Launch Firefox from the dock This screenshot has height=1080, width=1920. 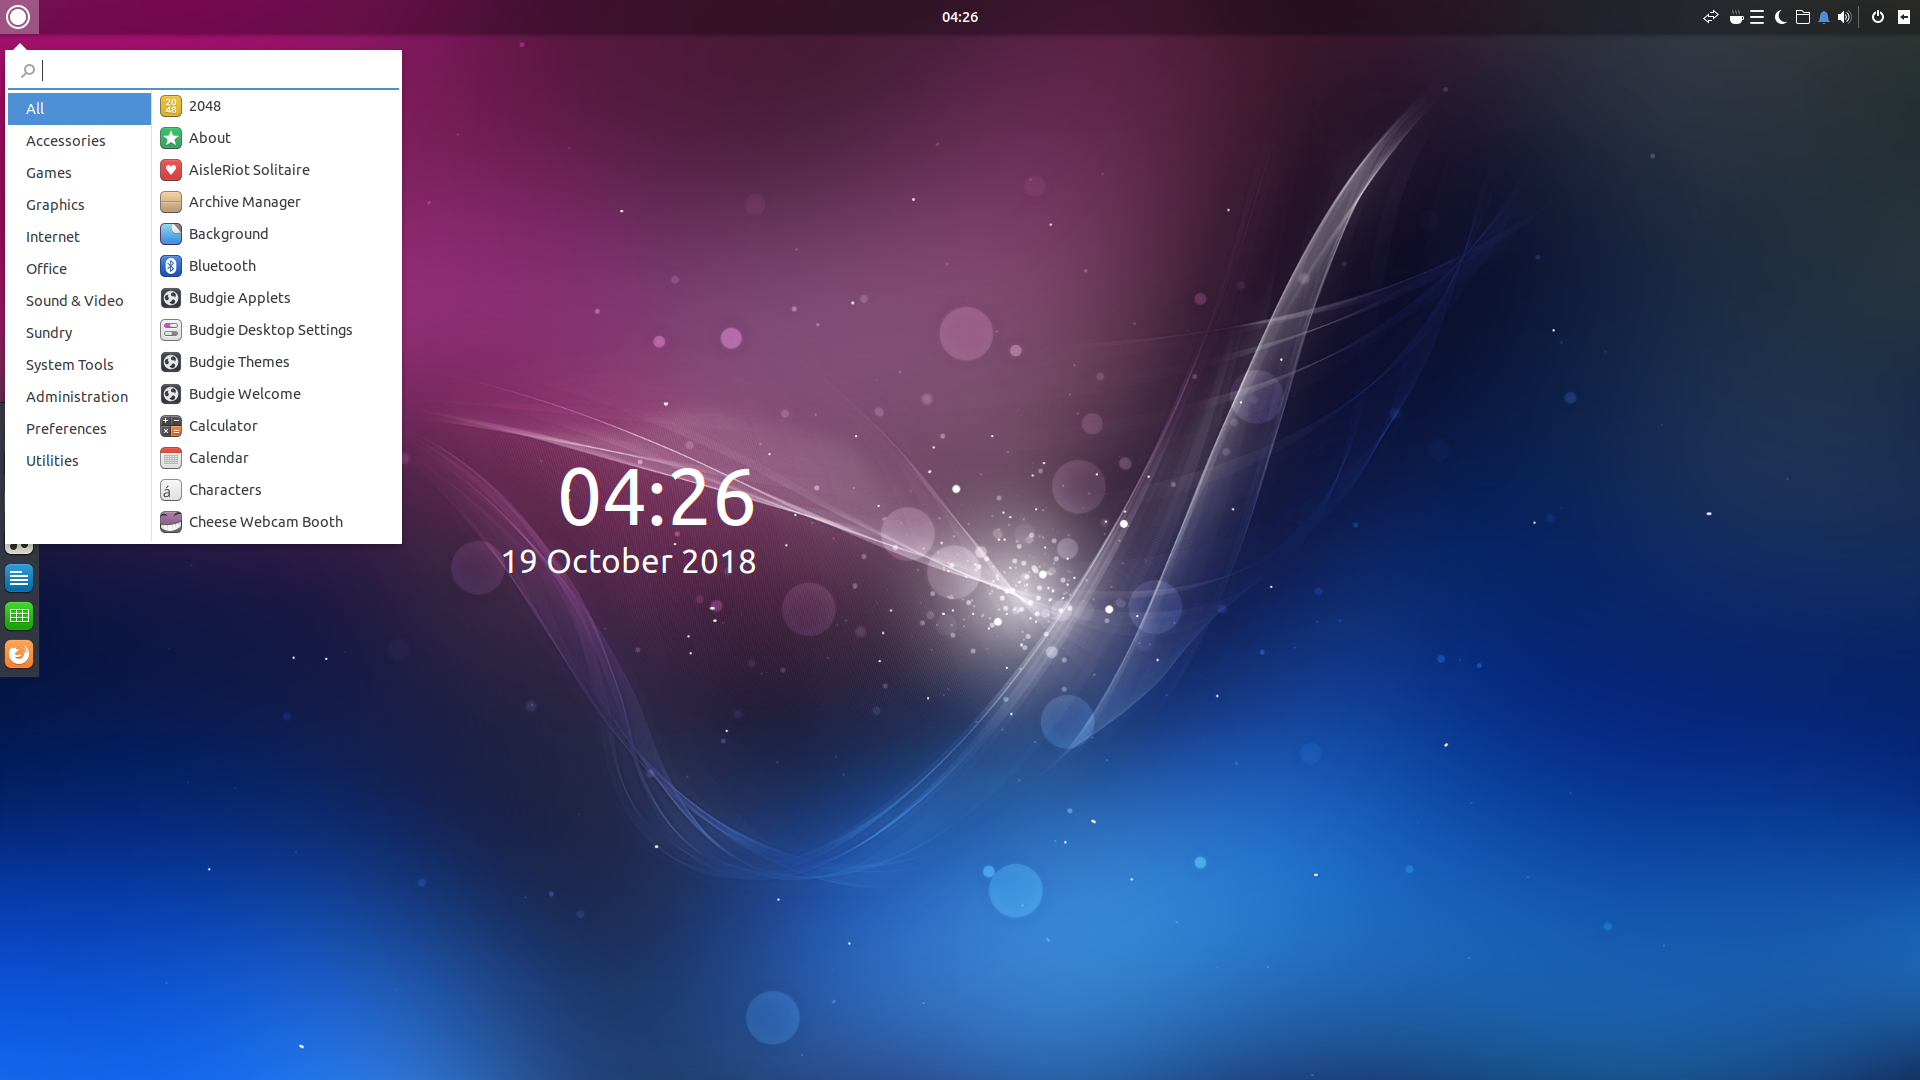(19, 654)
